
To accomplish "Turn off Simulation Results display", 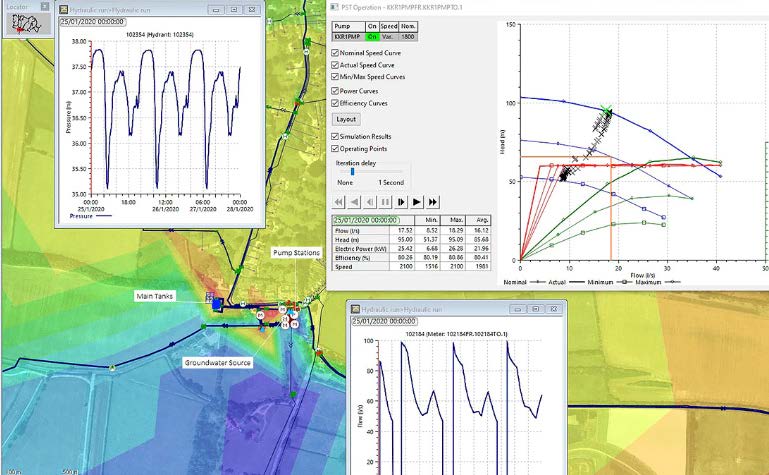I will [336, 136].
